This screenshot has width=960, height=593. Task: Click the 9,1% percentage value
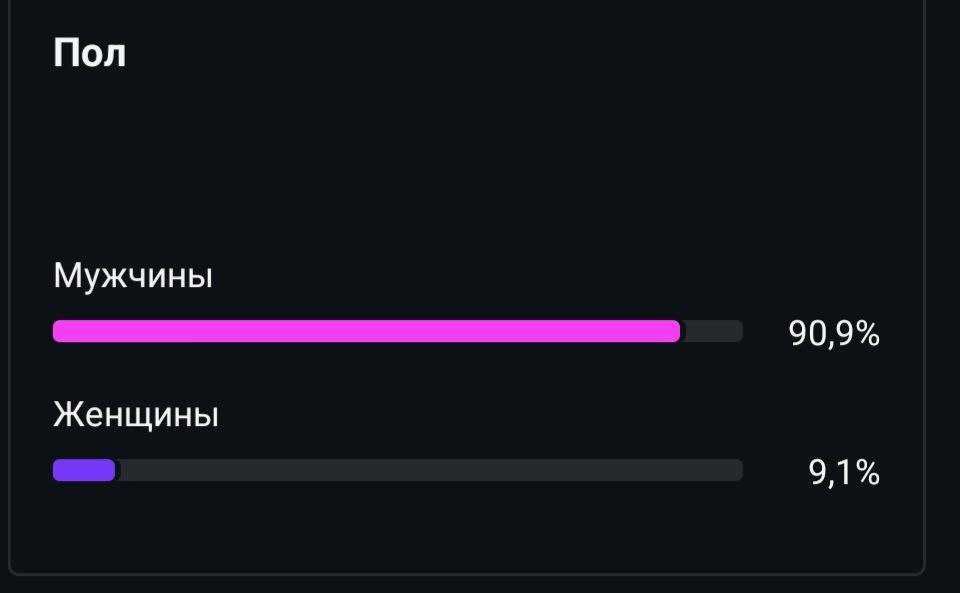click(x=844, y=472)
